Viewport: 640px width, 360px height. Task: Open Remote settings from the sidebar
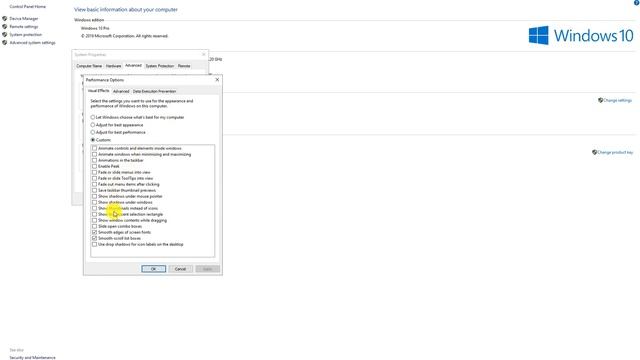(x=24, y=27)
